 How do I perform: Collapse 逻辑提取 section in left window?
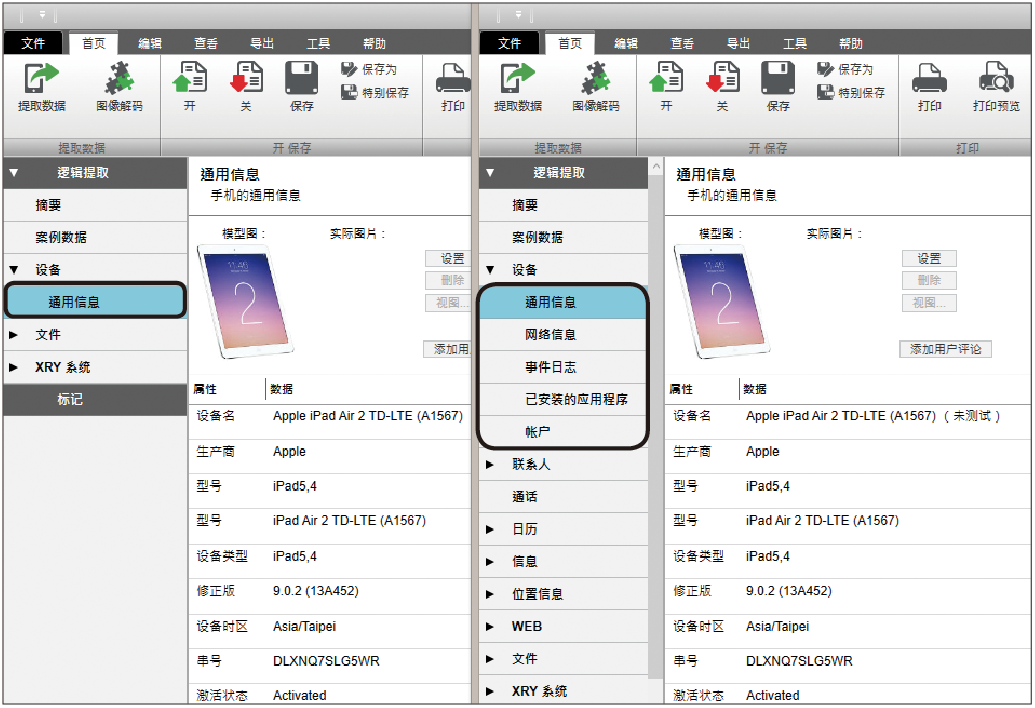14,173
